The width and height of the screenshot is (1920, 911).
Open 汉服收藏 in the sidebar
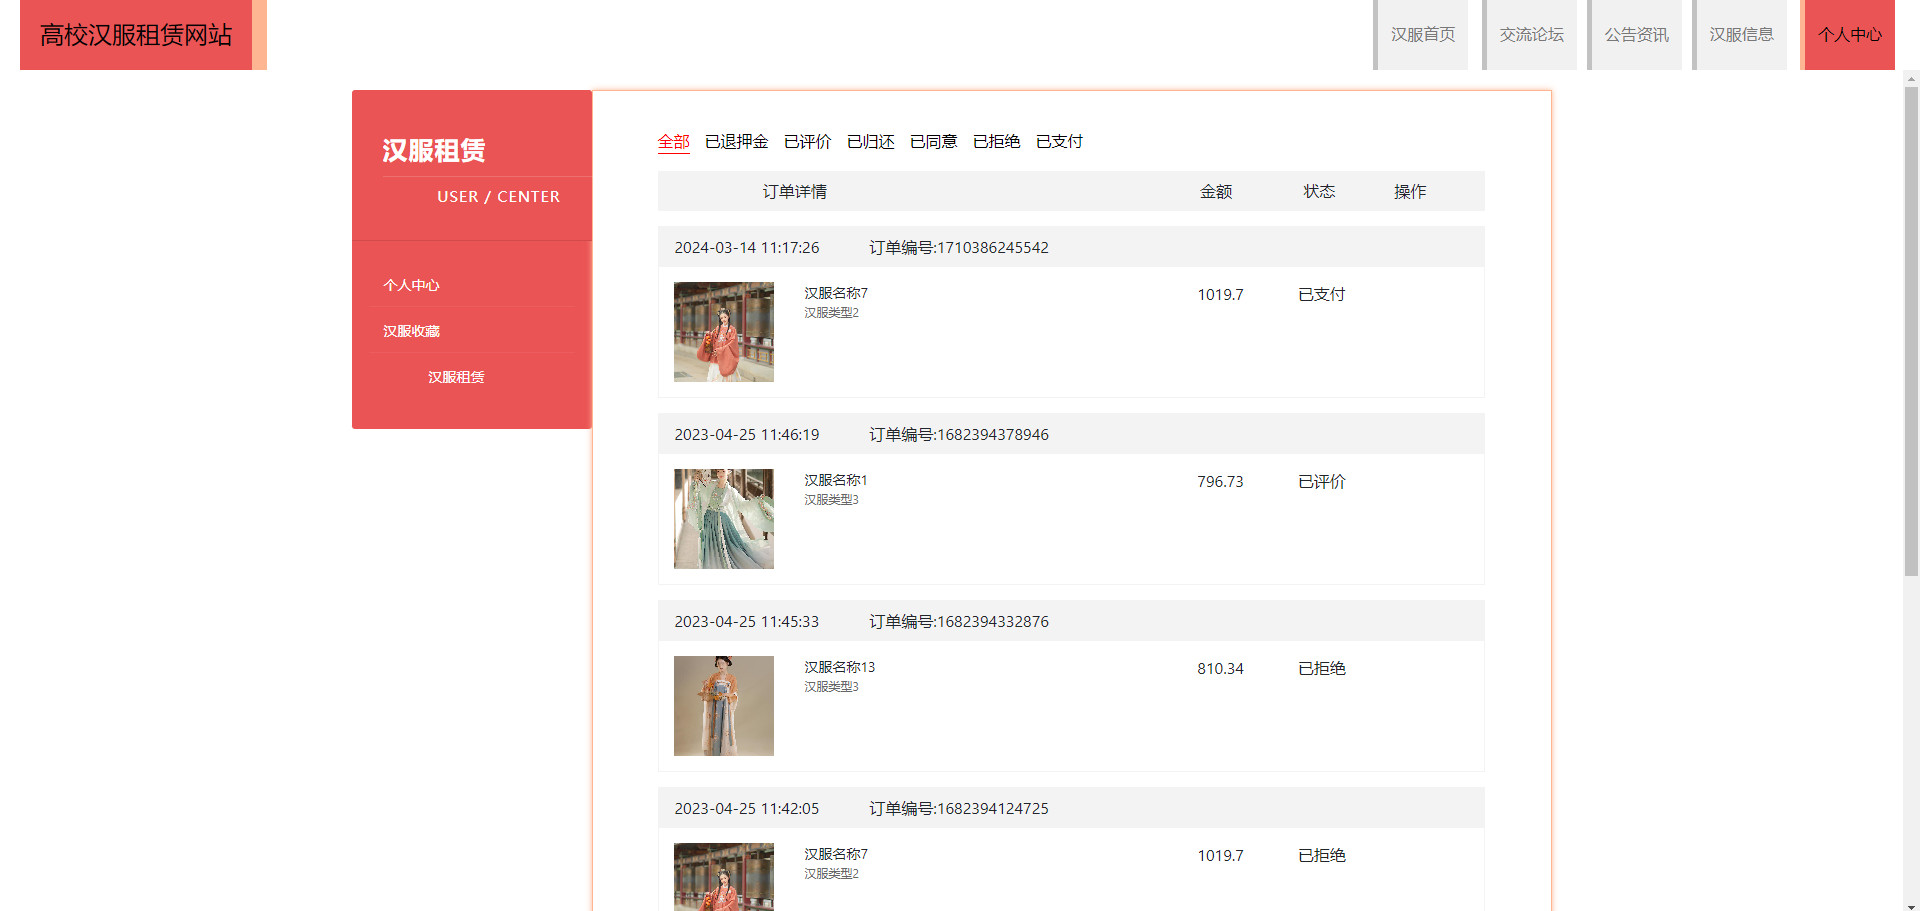coord(411,331)
